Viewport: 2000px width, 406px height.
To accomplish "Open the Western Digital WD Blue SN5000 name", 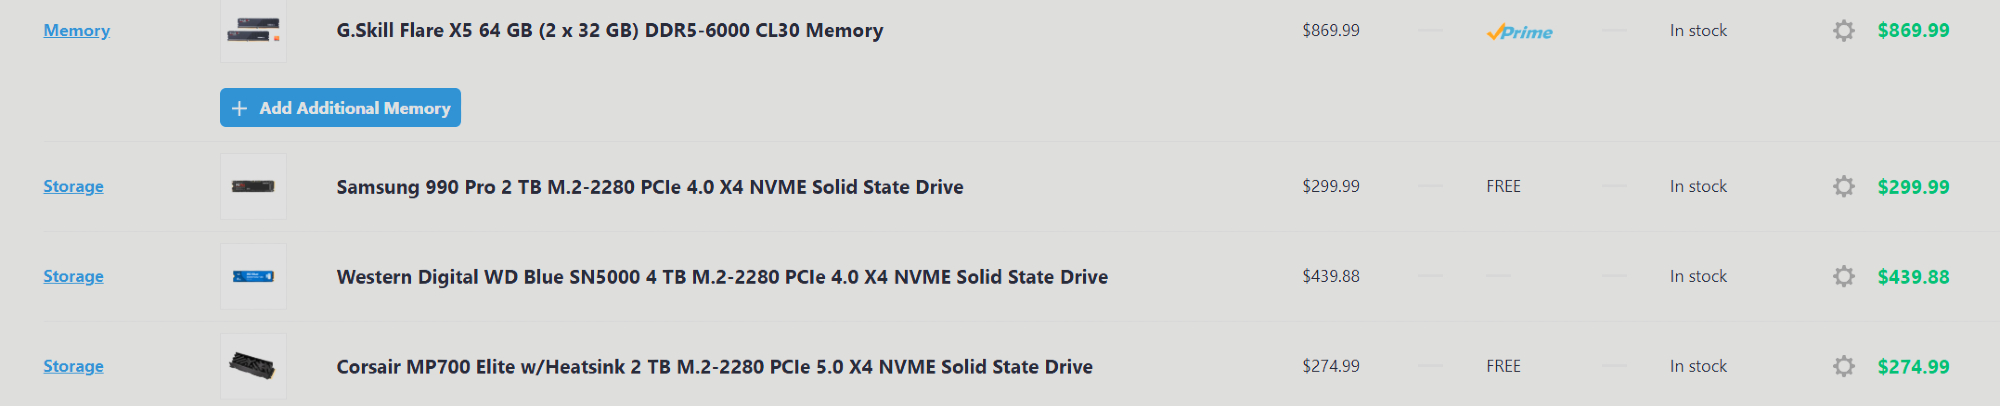I will 721,277.
